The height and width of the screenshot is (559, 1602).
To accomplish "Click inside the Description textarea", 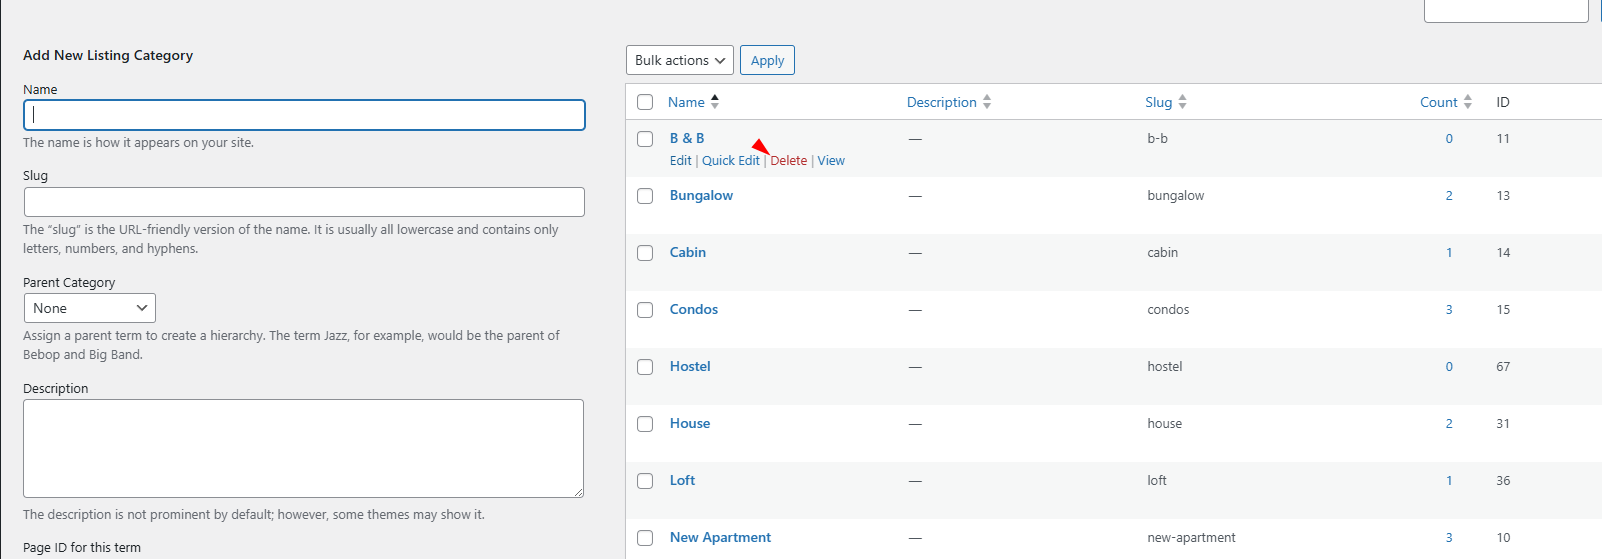I will tap(303, 448).
